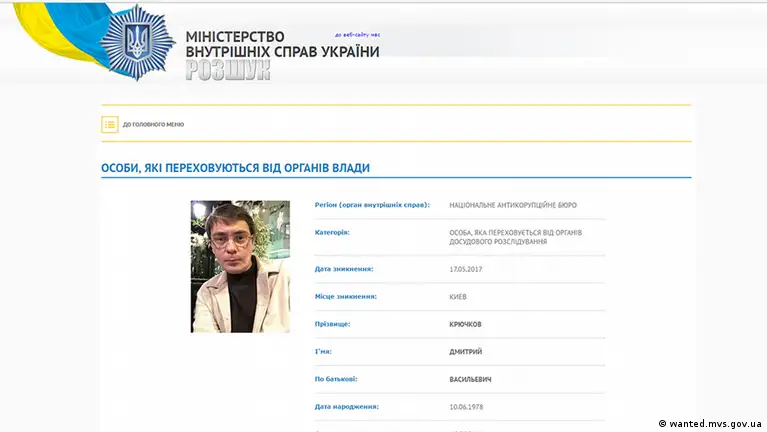The width and height of the screenshot is (767, 432).
Task: Select the 'Категорія' field label
Action: 332,232
